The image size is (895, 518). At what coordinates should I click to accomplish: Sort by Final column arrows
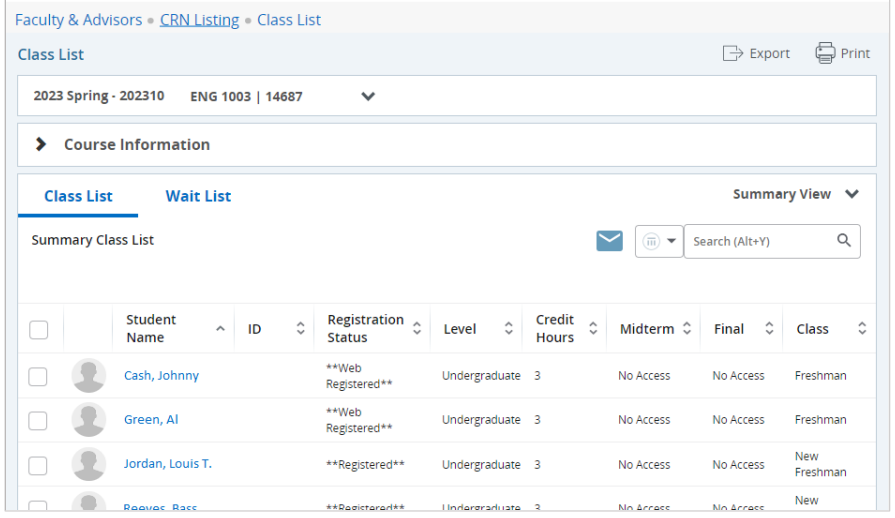pyautogui.click(x=769, y=329)
